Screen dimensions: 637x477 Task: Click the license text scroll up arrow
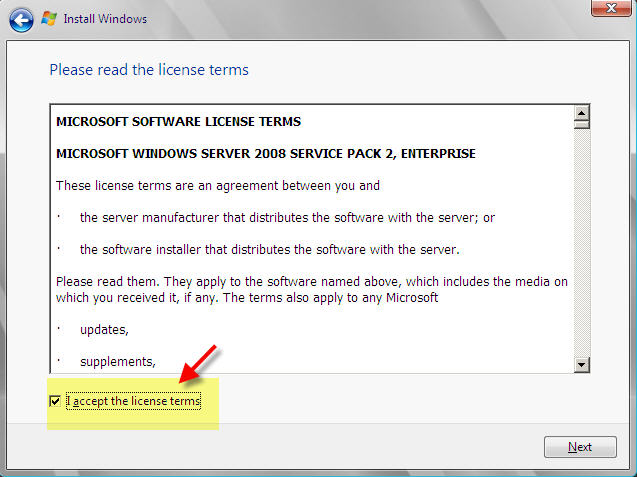click(x=582, y=113)
